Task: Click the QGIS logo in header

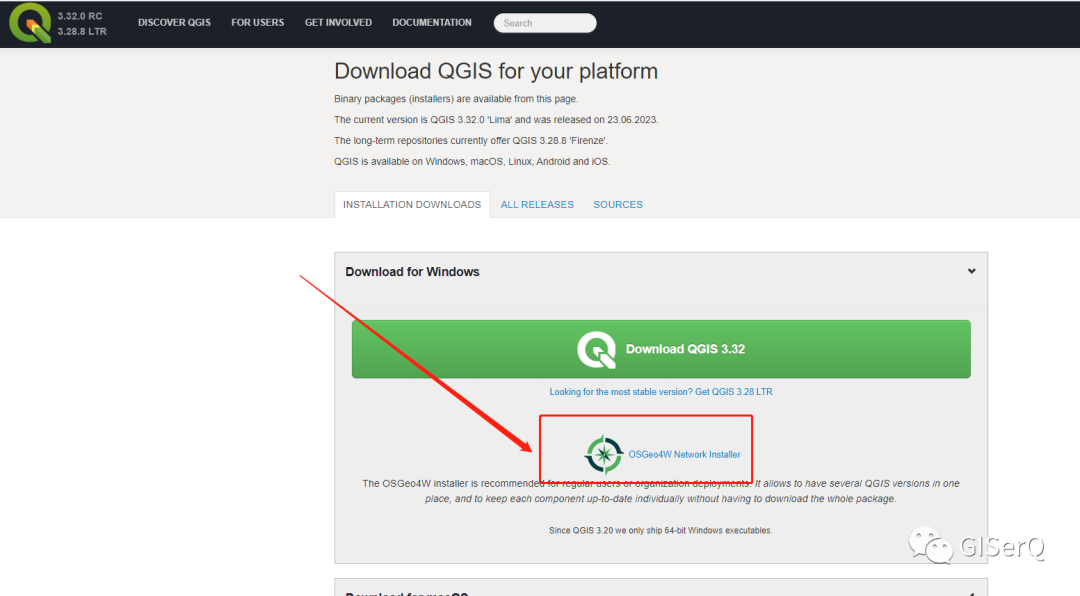Action: click(x=30, y=23)
